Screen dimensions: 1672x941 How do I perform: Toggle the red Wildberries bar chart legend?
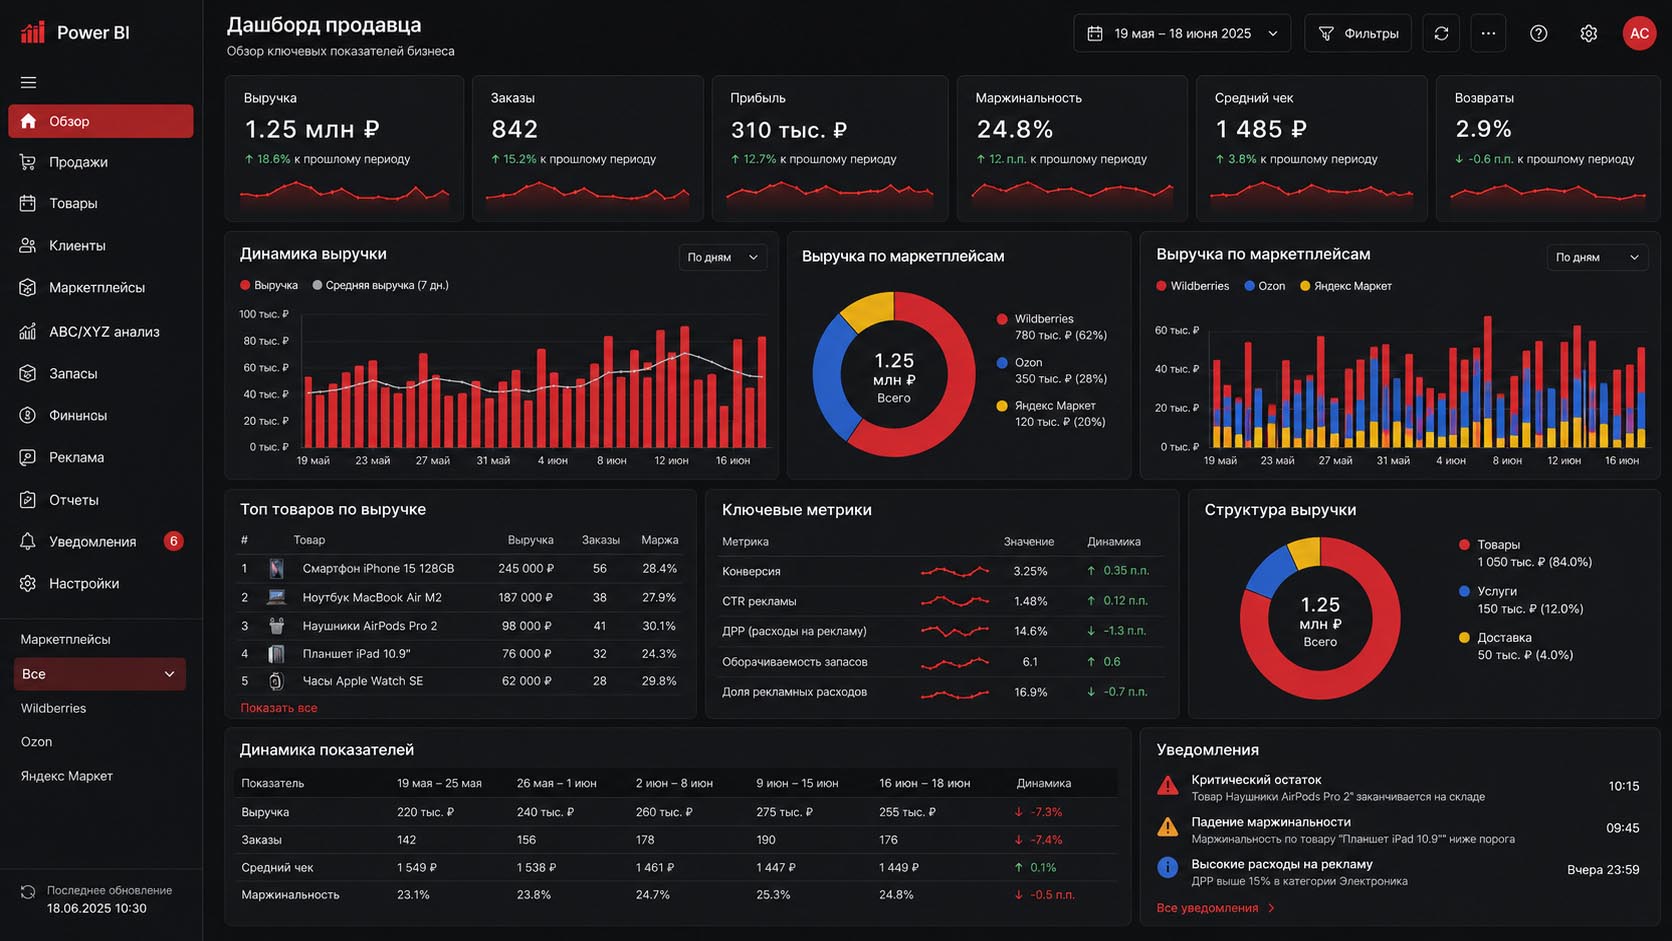coord(1192,286)
